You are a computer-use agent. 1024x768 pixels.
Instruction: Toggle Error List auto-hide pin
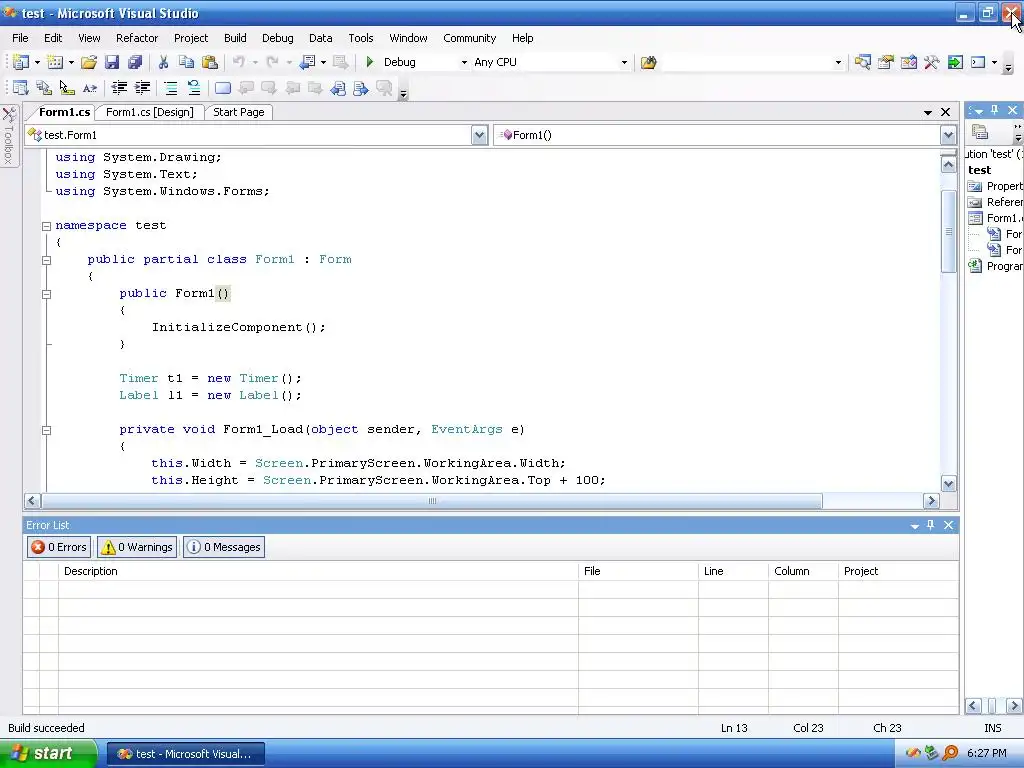931,525
